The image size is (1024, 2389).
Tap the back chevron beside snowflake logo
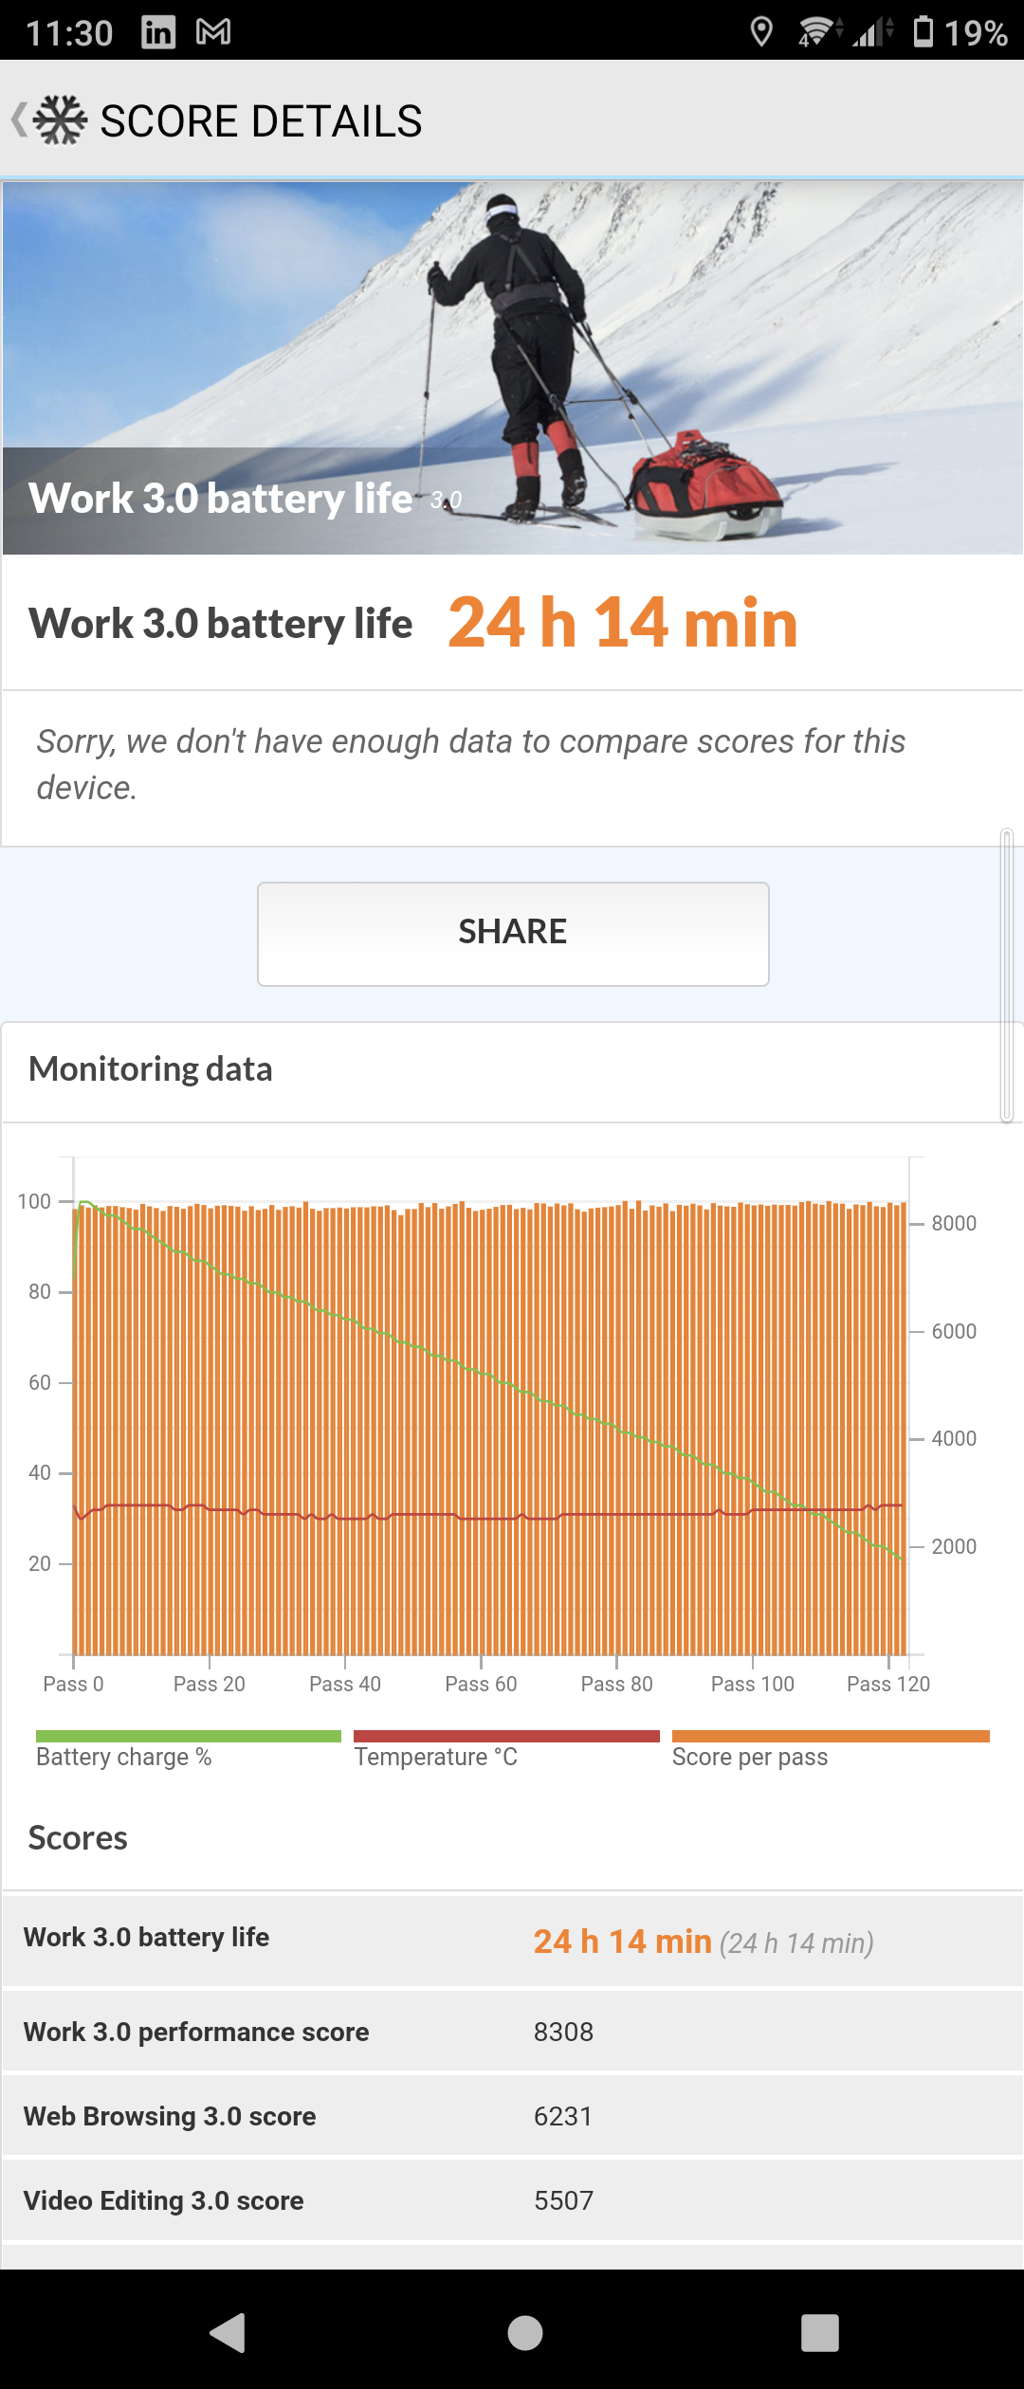pos(18,120)
